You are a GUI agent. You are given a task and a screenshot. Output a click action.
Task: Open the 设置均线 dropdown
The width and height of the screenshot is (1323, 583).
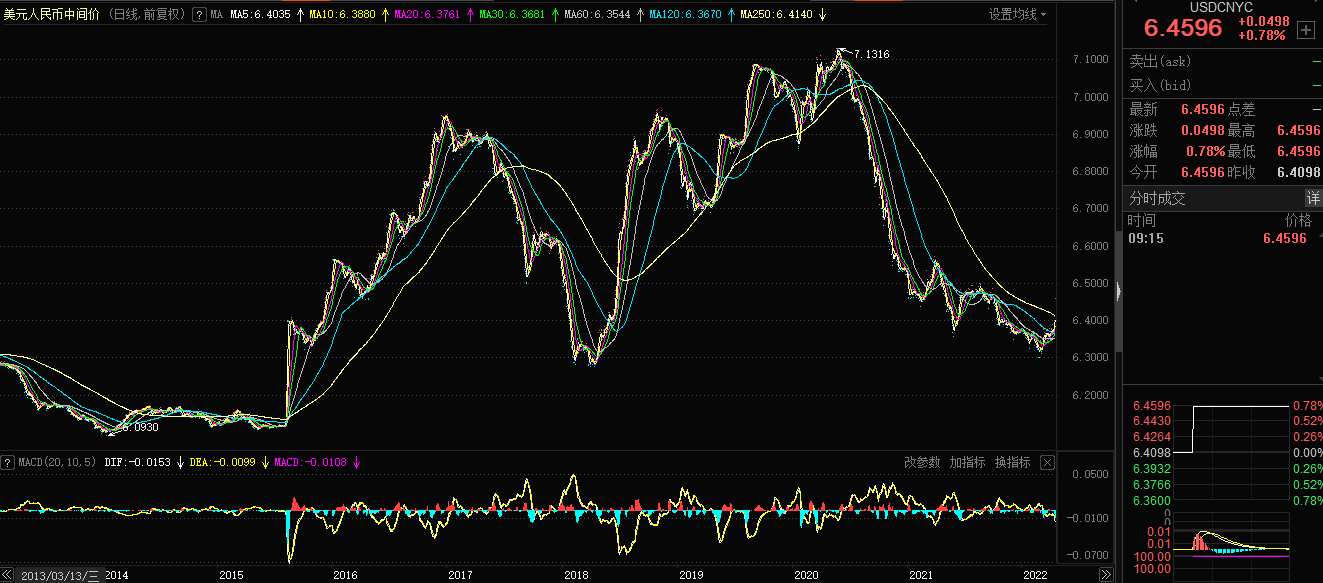coord(1018,15)
